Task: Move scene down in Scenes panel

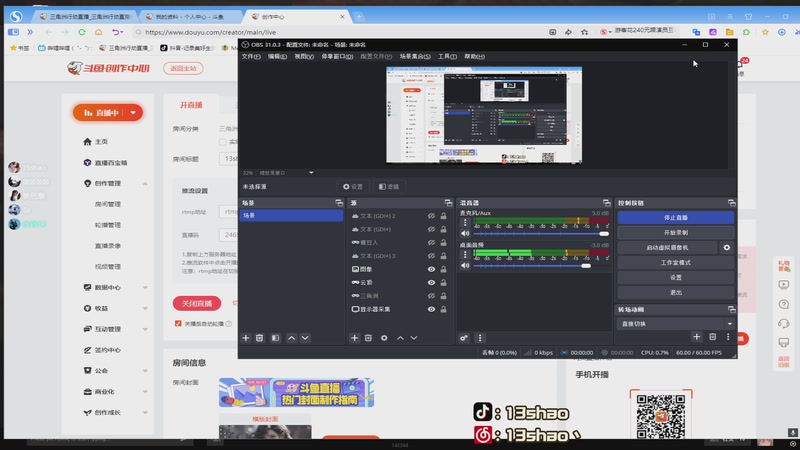Action: [305, 338]
